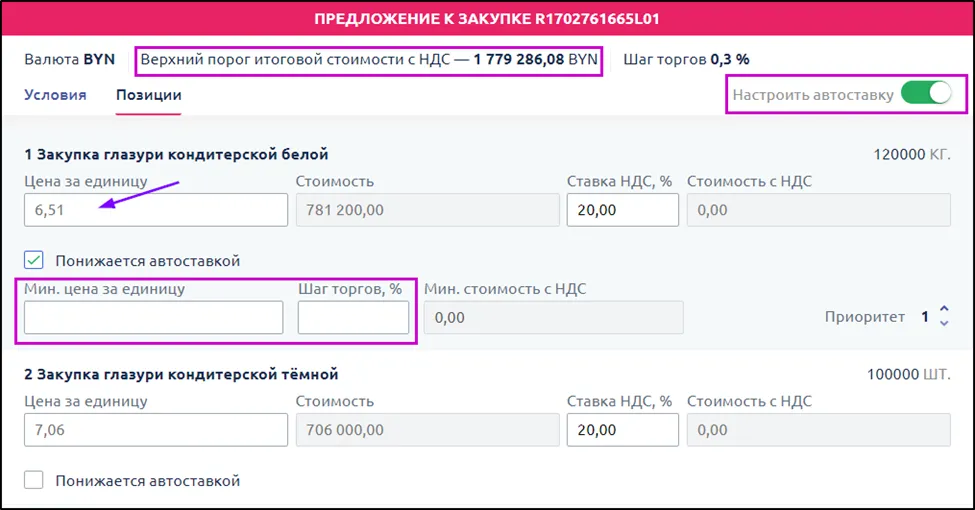The height and width of the screenshot is (510, 975).
Task: Disable the Настроить автоставку switch
Action: tap(926, 95)
